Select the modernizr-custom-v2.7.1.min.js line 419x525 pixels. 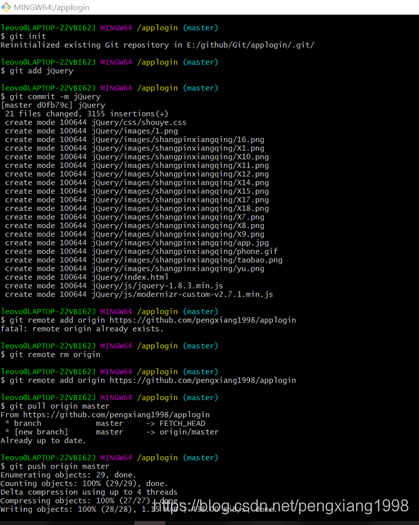(x=139, y=294)
